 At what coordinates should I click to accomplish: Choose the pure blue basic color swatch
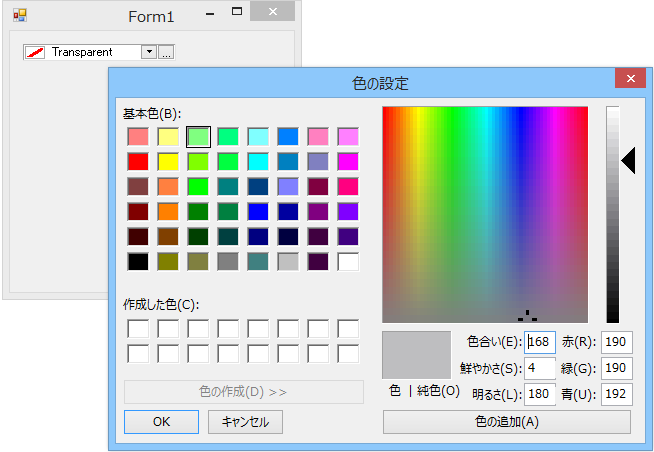coord(258,211)
